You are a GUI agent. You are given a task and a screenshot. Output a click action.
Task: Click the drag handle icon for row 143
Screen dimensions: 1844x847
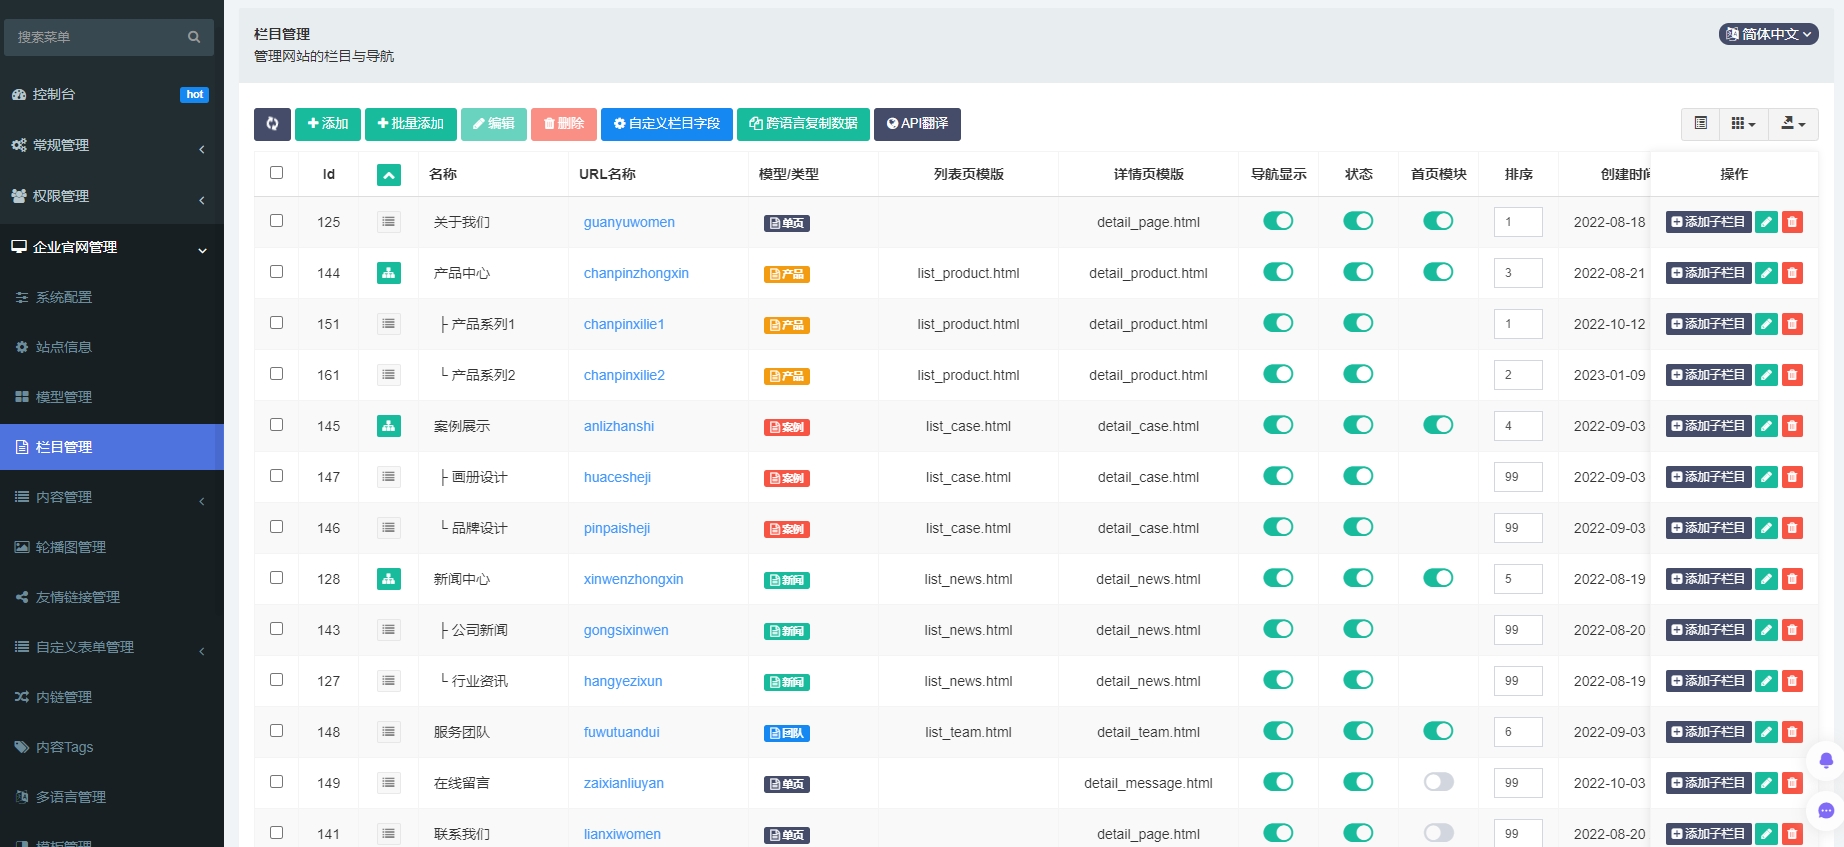(x=389, y=630)
